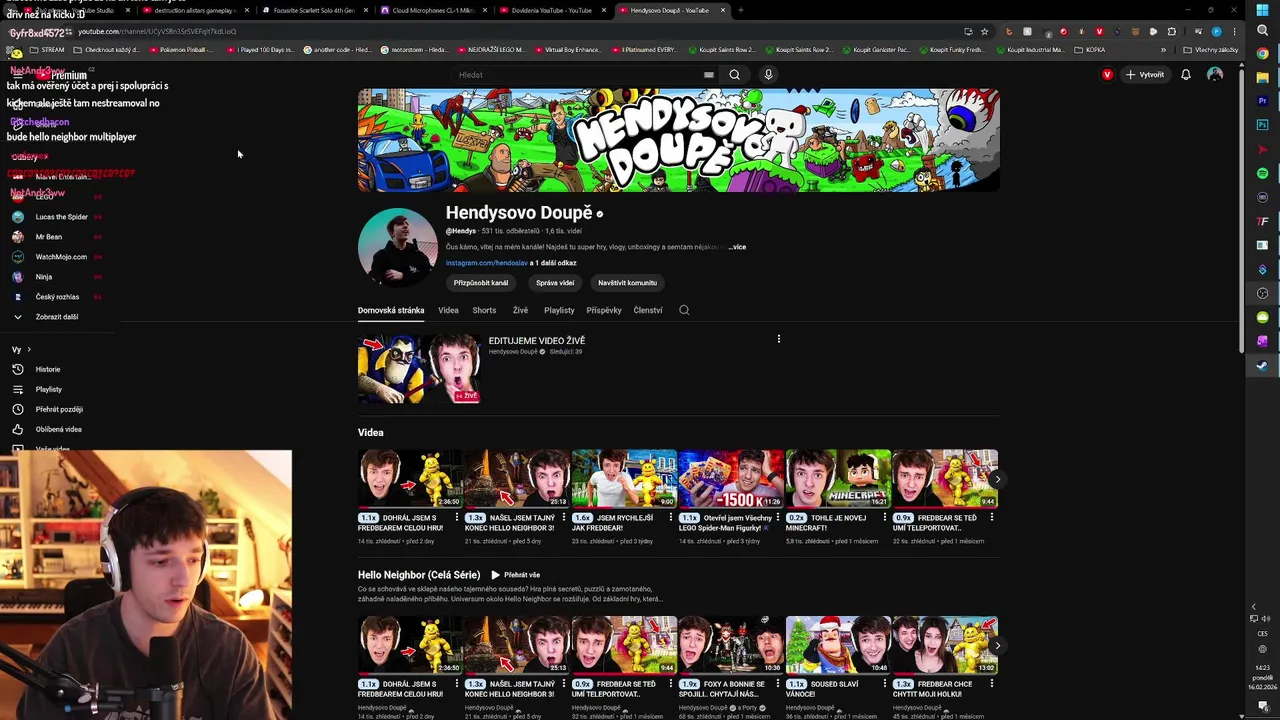Switch to Cloud Microphones browser tab
Image resolution: width=1280 pixels, height=720 pixels.
(433, 10)
